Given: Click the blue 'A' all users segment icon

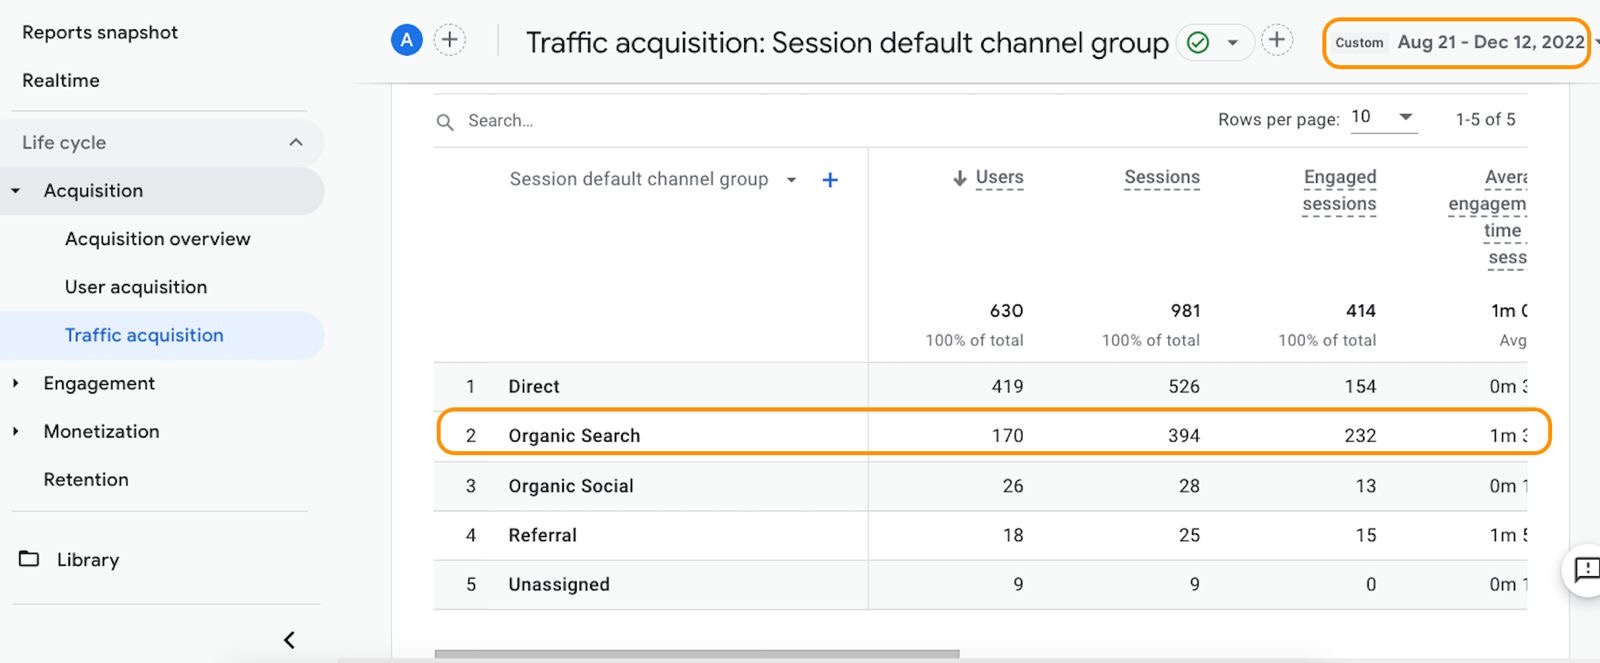Looking at the screenshot, I should coord(406,40).
